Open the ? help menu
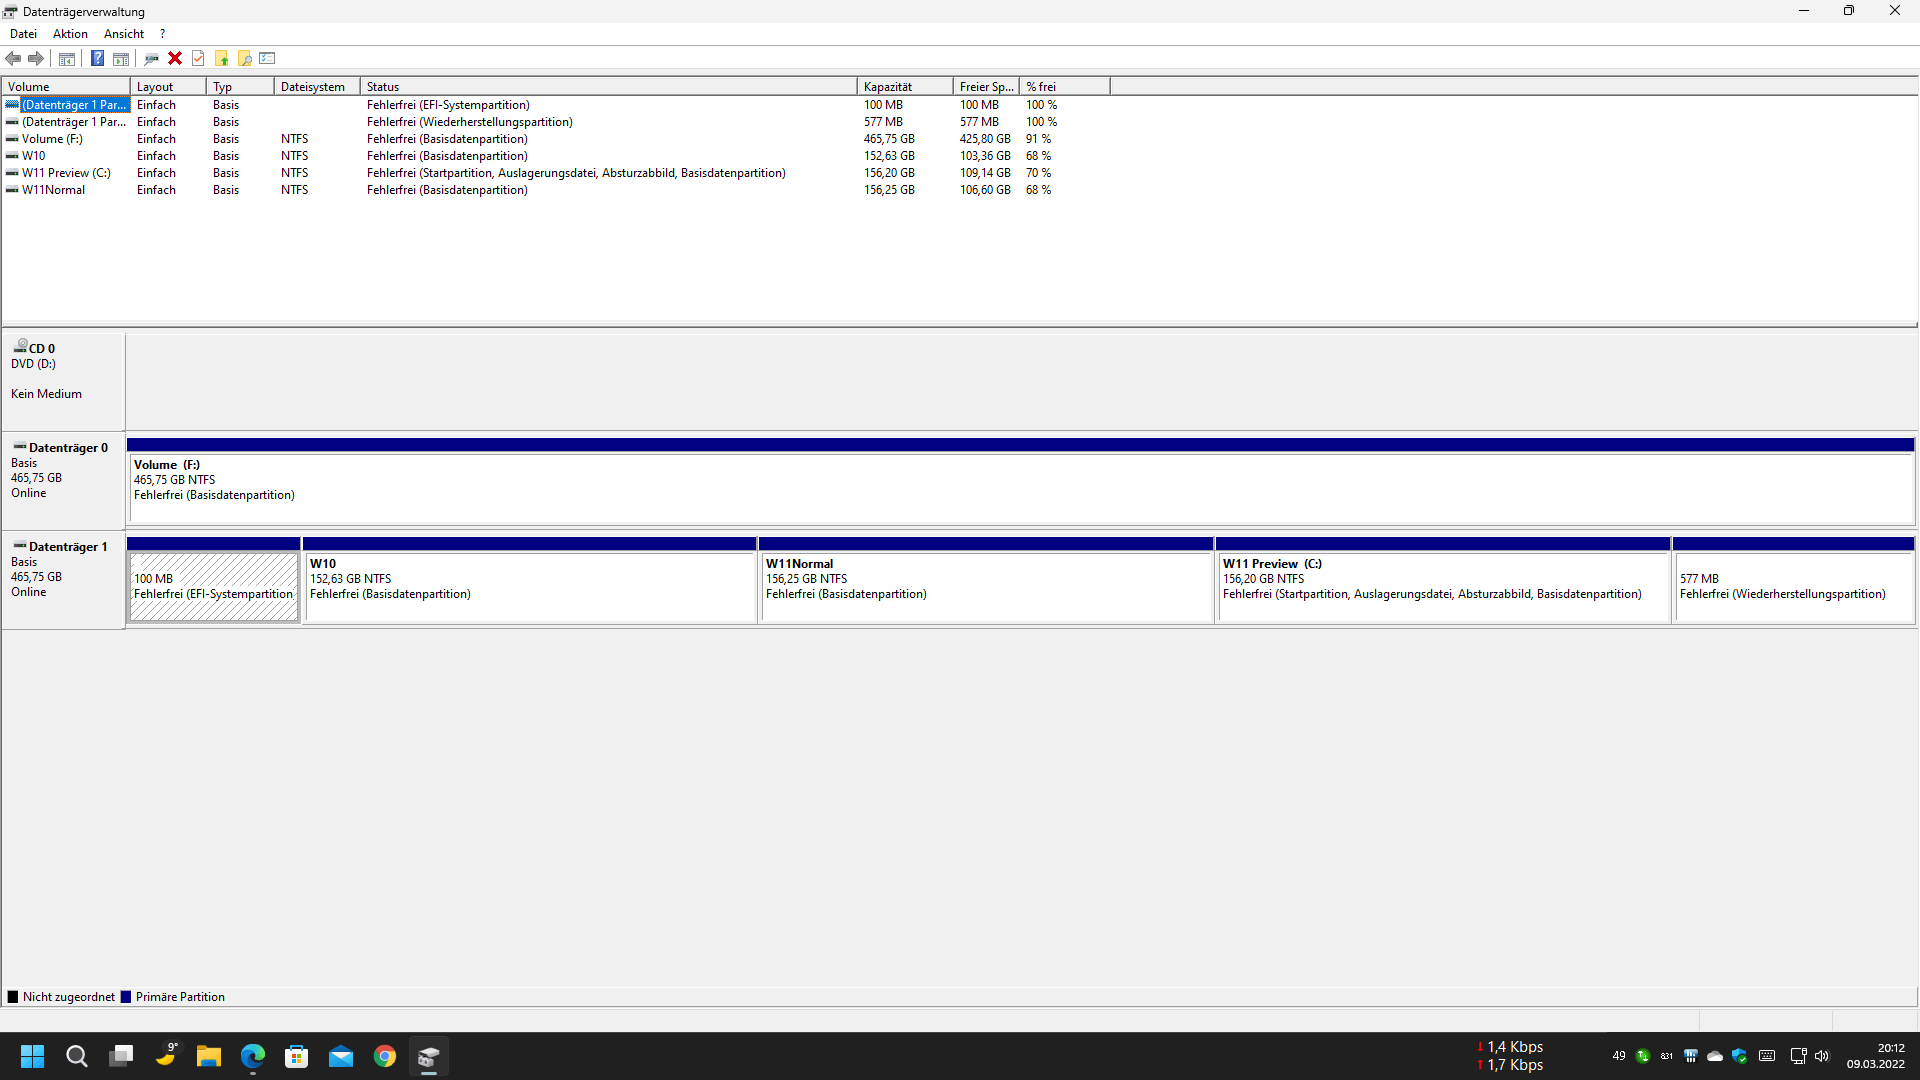Viewport: 1920px width, 1080px height. pos(162,34)
